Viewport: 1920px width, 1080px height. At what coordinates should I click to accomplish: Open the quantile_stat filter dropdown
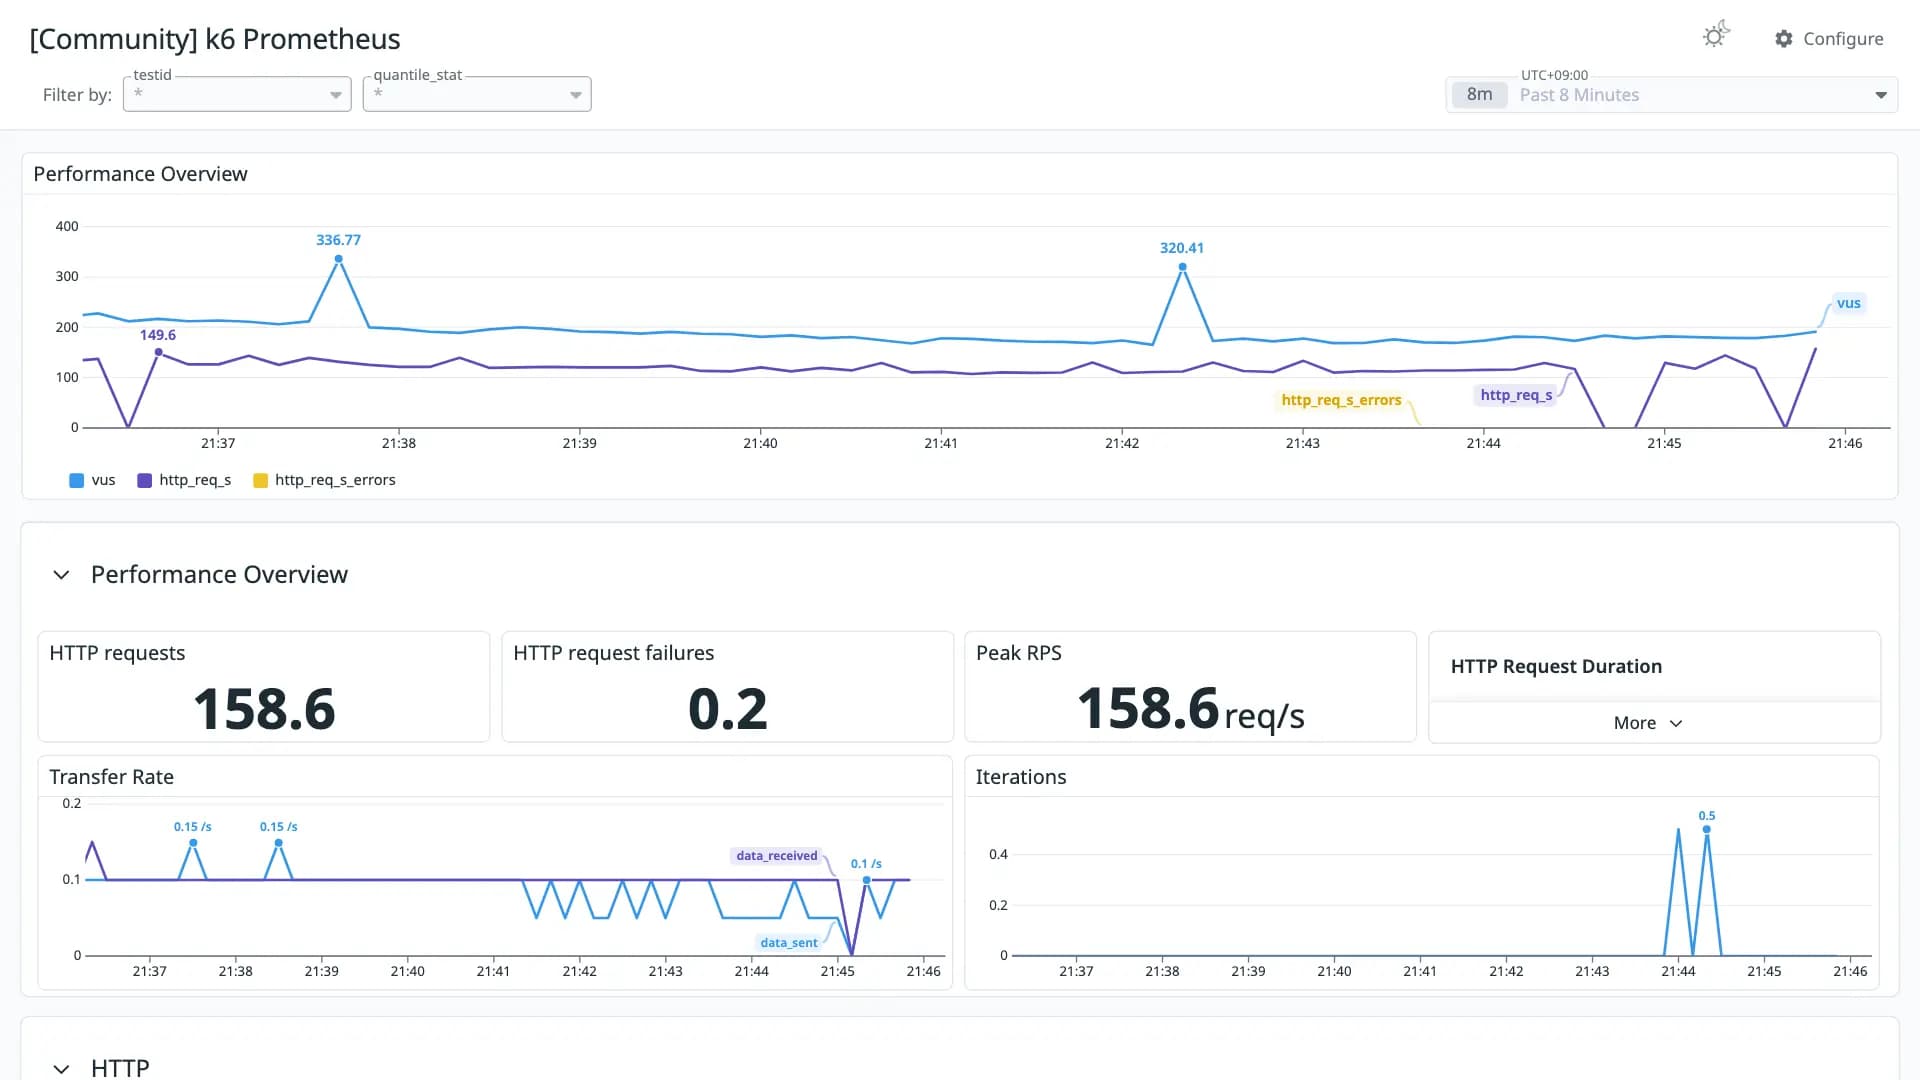(x=477, y=94)
